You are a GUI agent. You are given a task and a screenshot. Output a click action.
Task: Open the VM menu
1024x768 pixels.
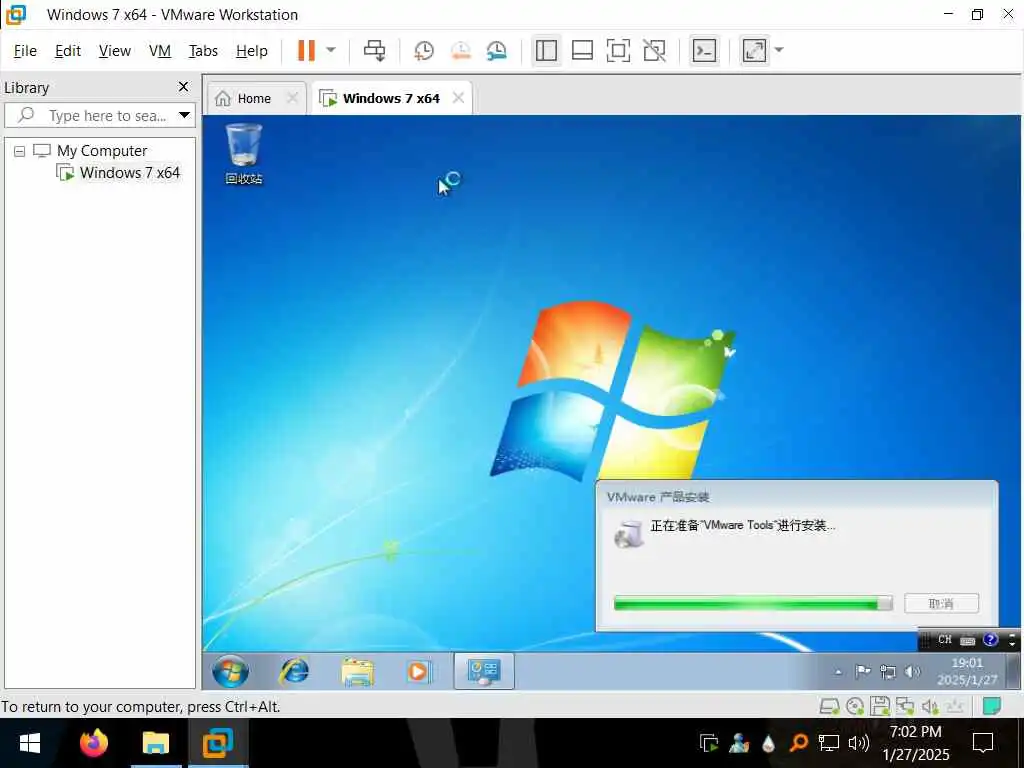[160, 51]
